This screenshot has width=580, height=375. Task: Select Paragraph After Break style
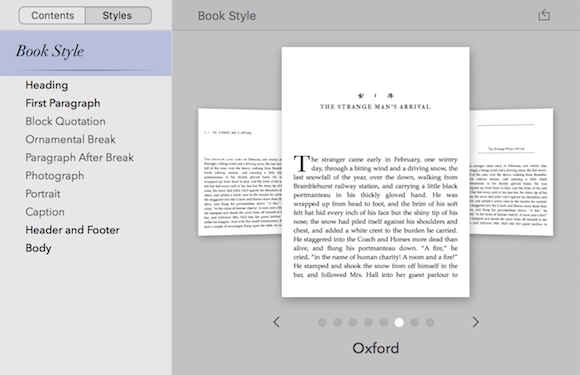pyautogui.click(x=80, y=158)
